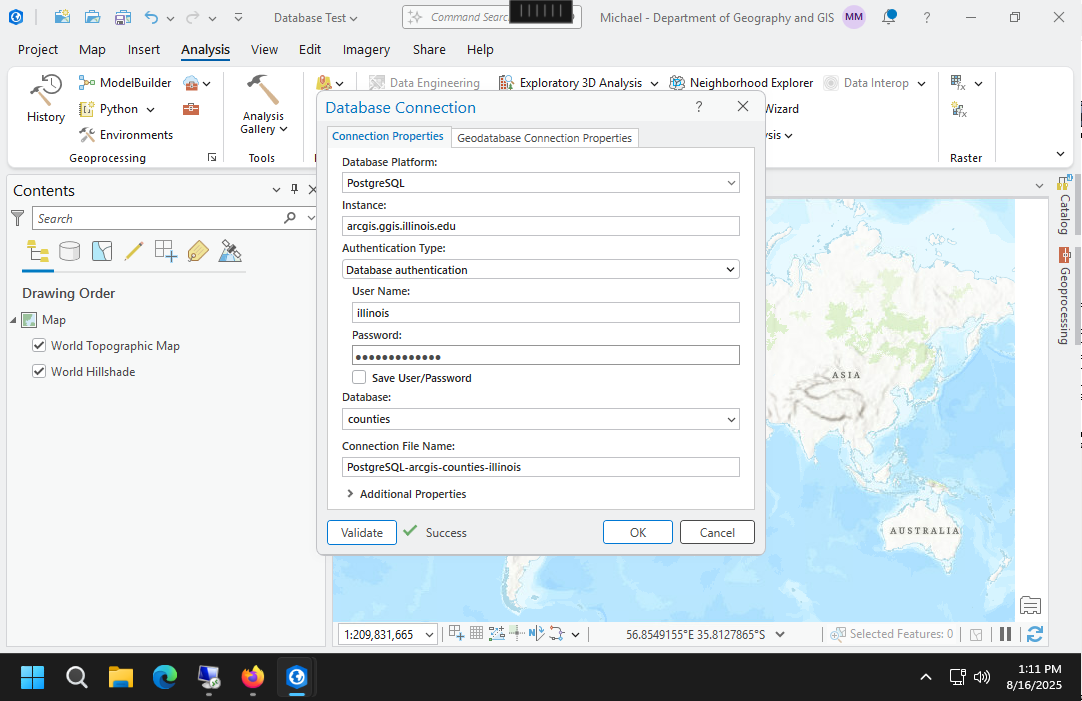
Task: Open the map scale dropdown
Action: pyautogui.click(x=429, y=634)
